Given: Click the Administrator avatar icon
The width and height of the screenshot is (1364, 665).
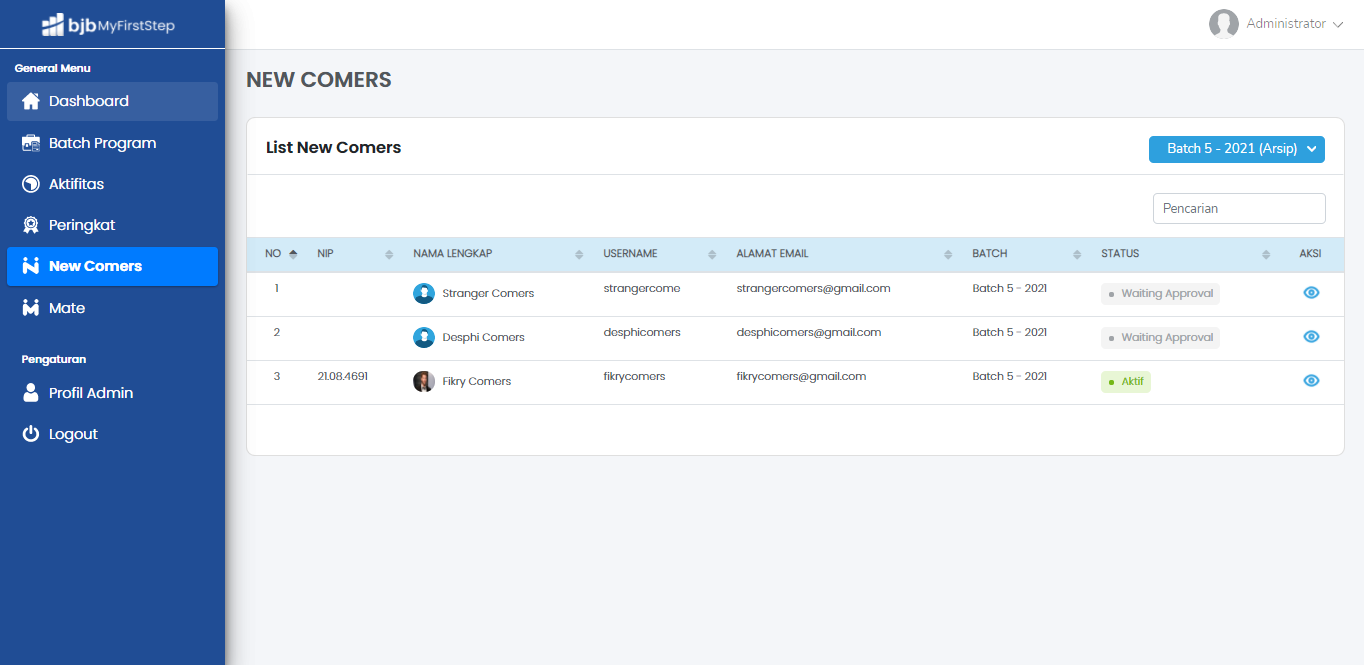Looking at the screenshot, I should pyautogui.click(x=1224, y=24).
